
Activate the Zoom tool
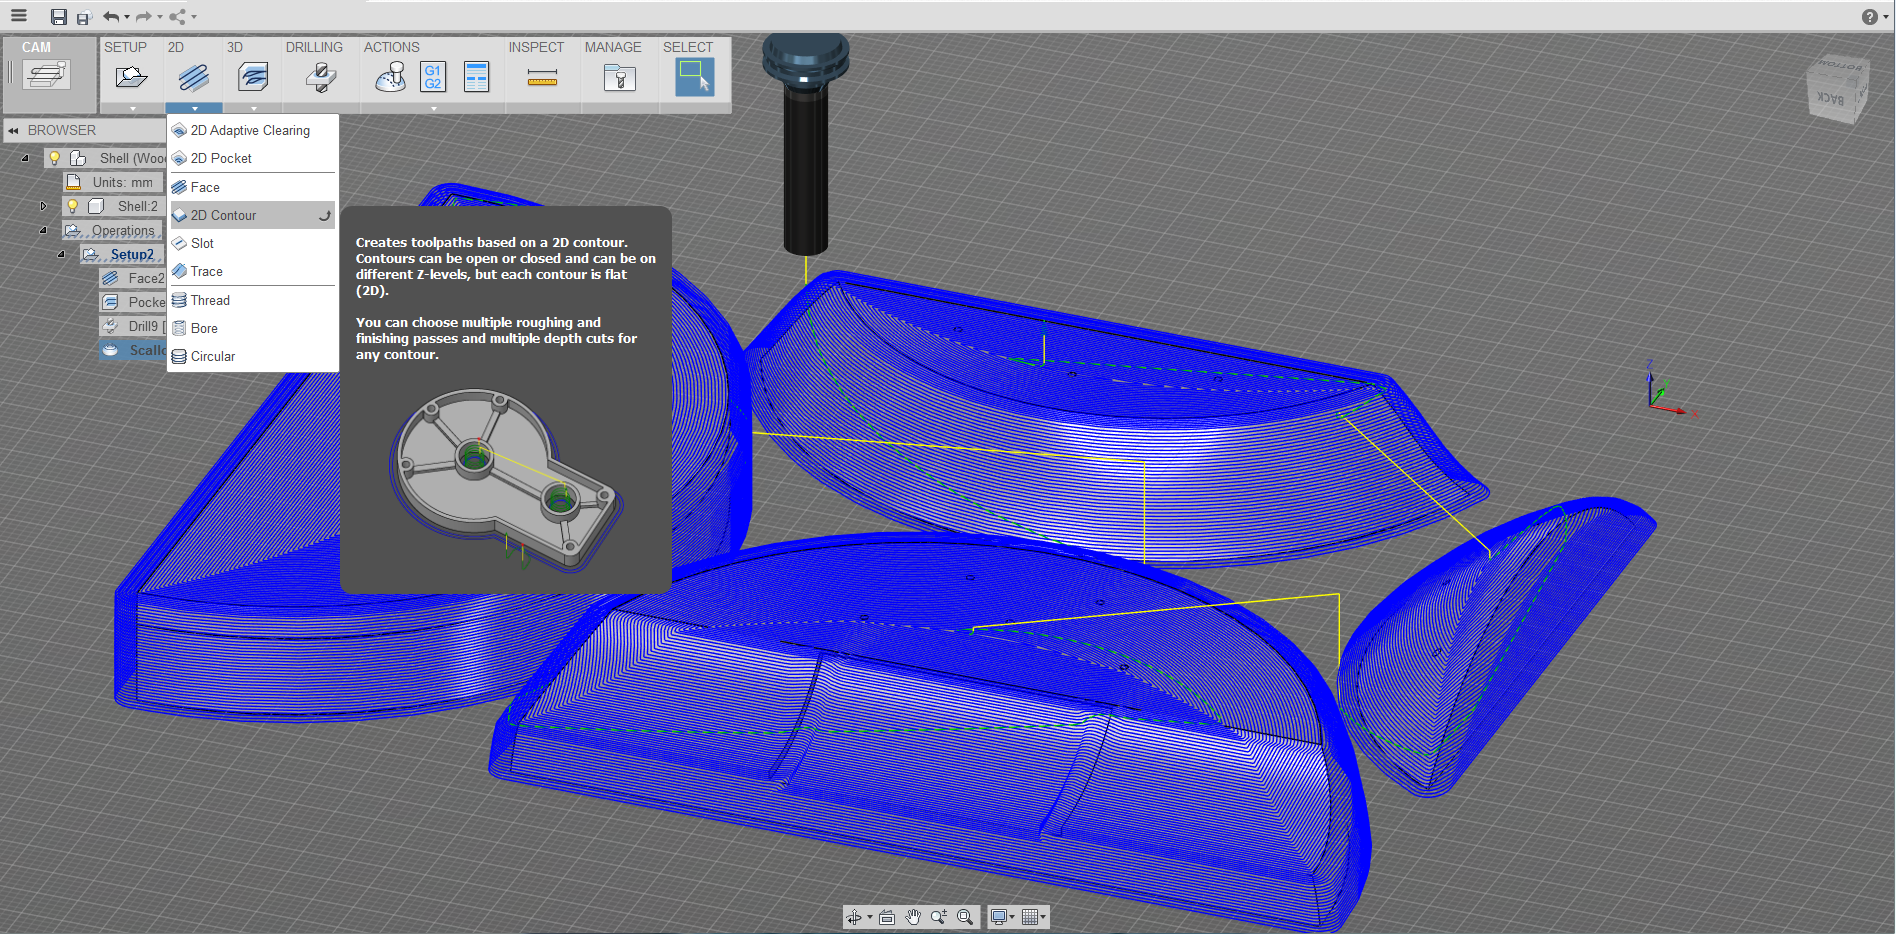pos(939,917)
